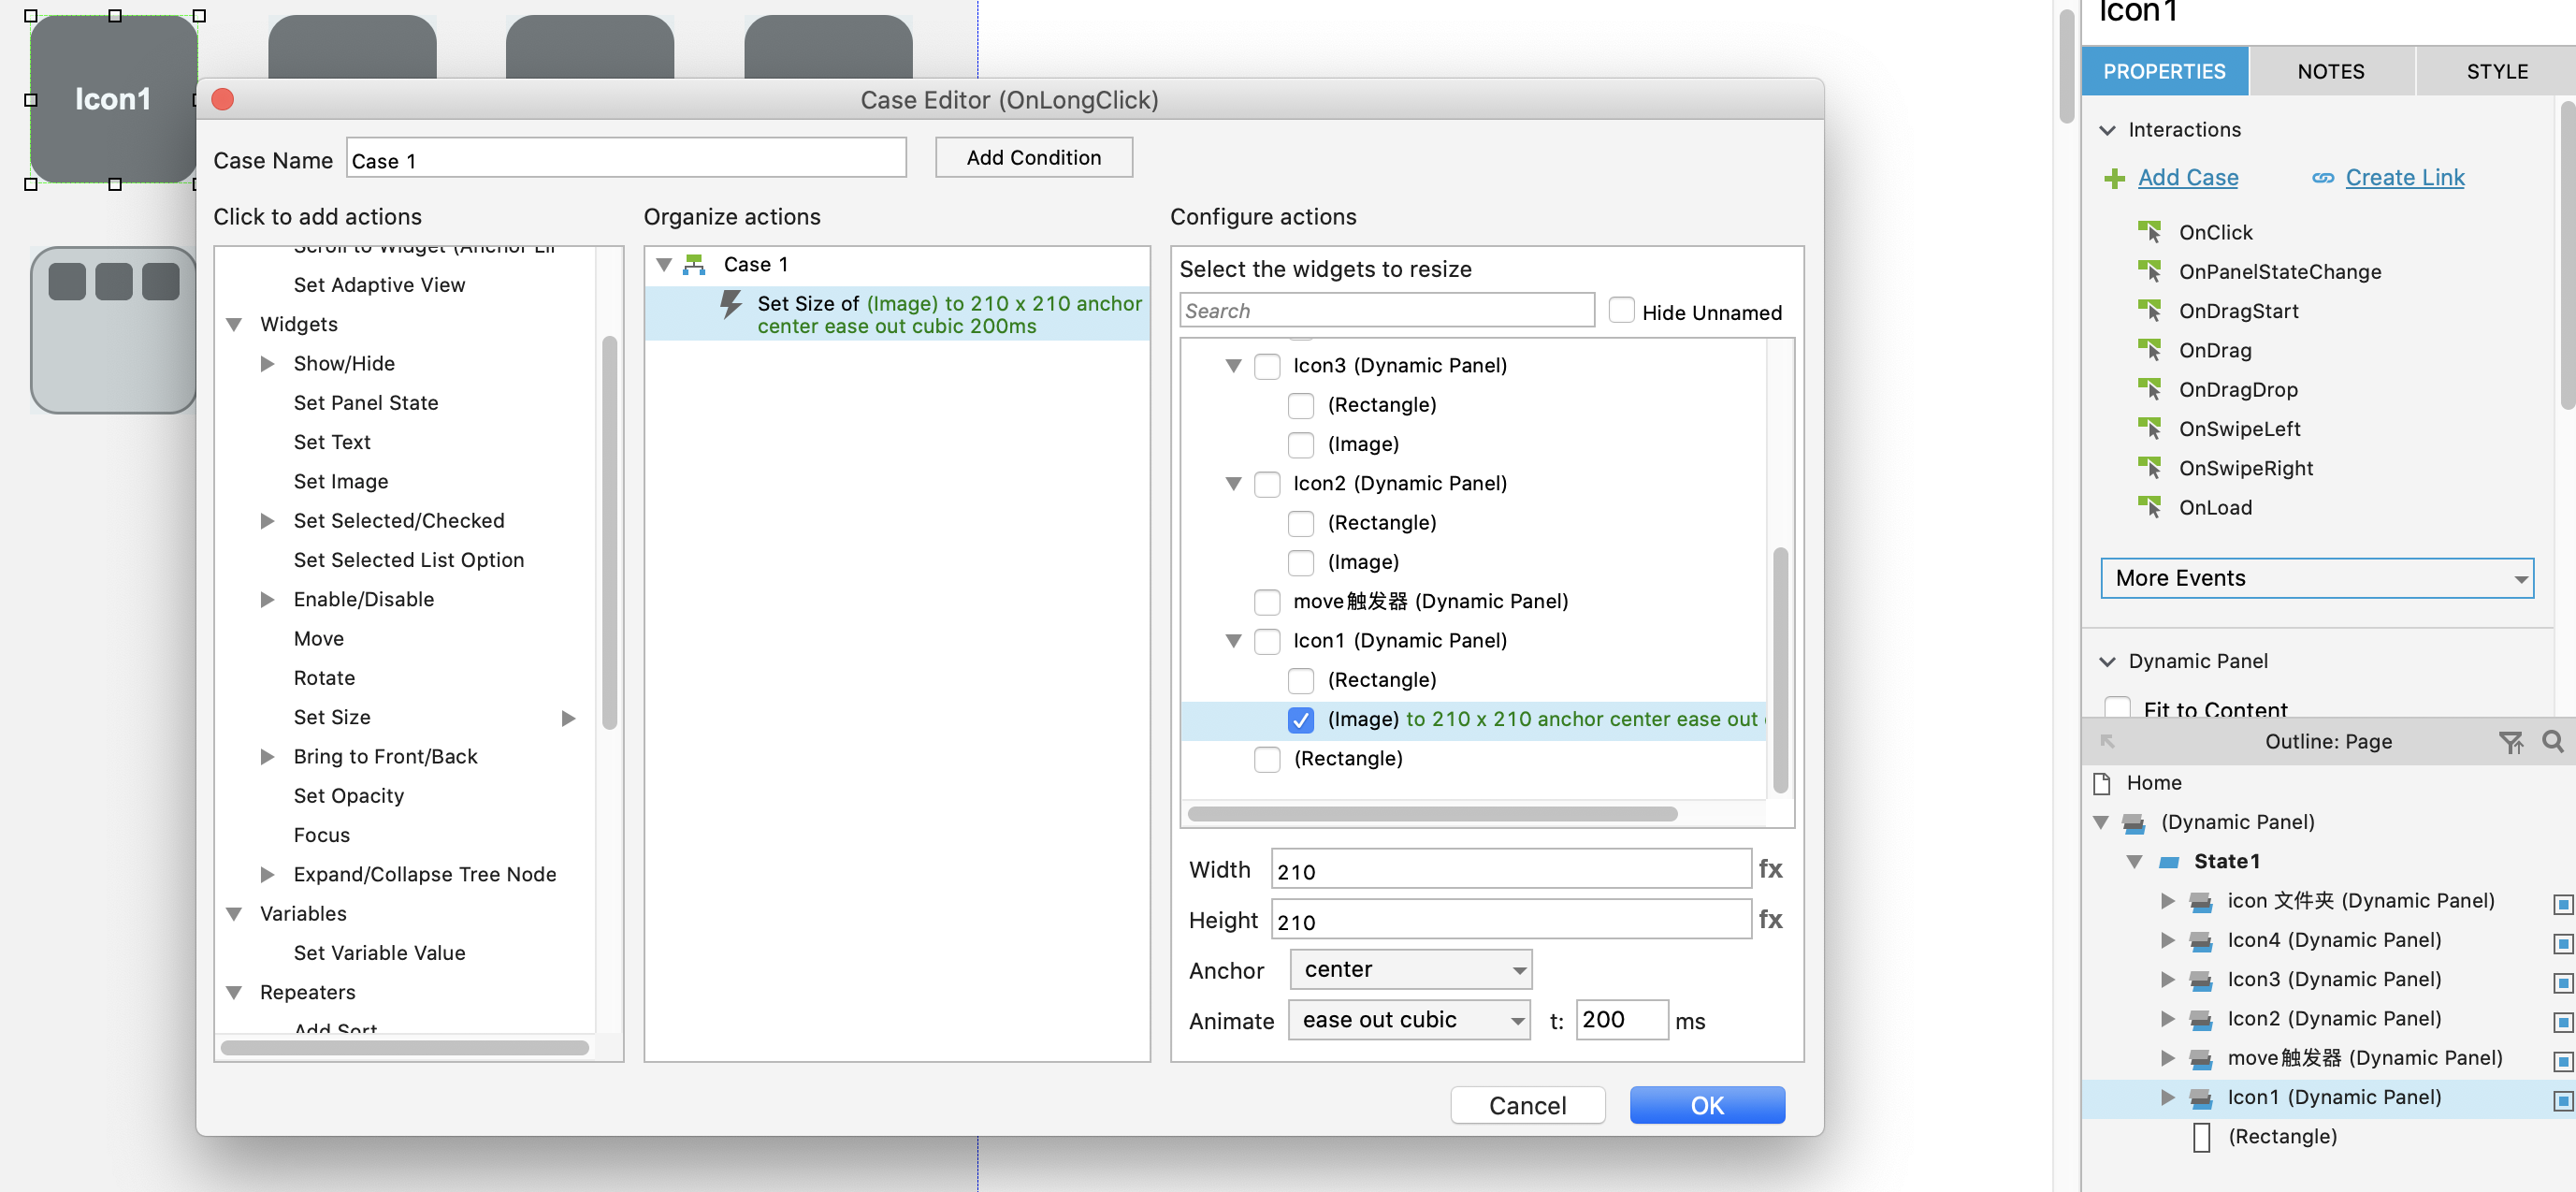Click the widget list horizontal scrollbar
Image resolution: width=2576 pixels, height=1192 pixels.
1430,814
